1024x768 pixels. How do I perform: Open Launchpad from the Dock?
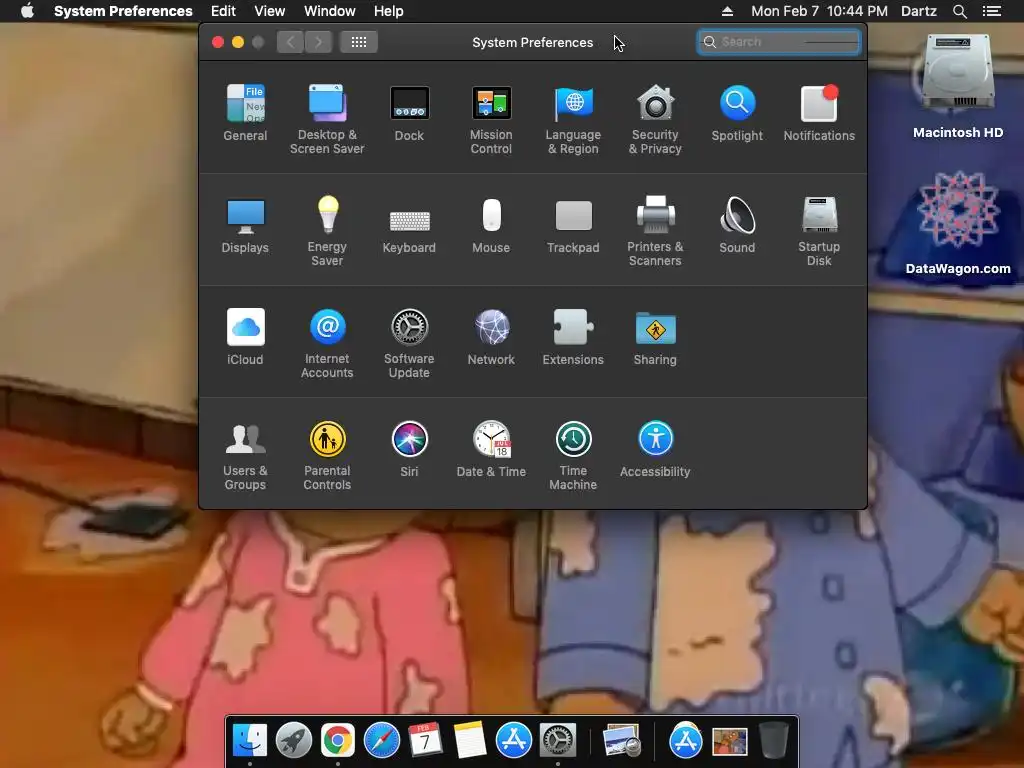(x=294, y=741)
